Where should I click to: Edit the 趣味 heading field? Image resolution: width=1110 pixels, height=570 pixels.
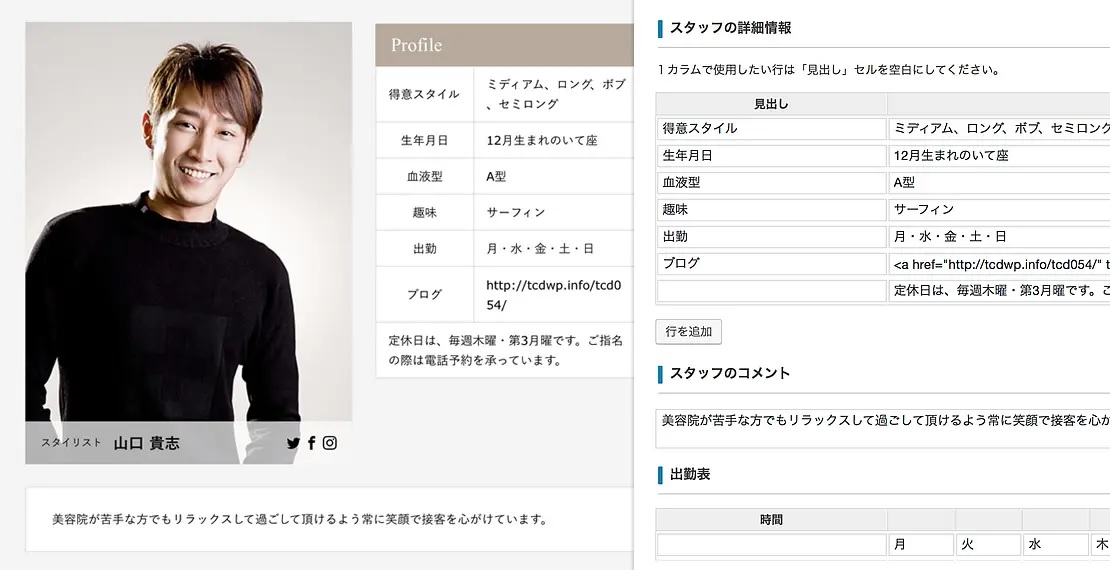[771, 210]
